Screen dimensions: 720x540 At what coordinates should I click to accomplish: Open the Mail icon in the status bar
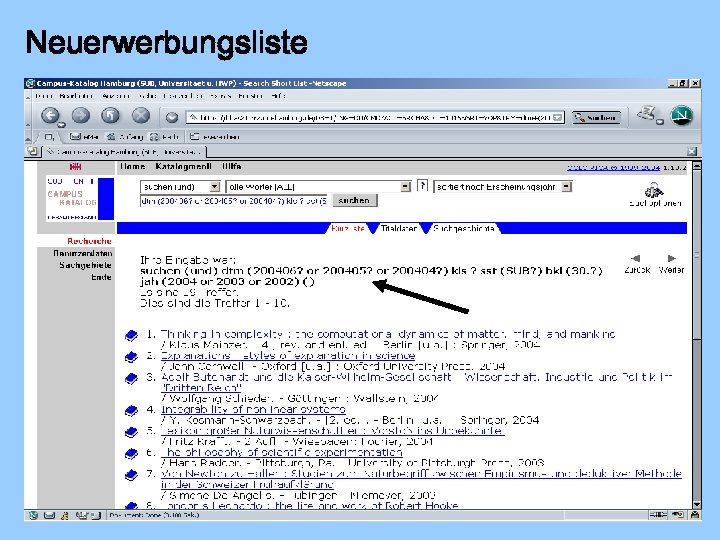tap(49, 515)
